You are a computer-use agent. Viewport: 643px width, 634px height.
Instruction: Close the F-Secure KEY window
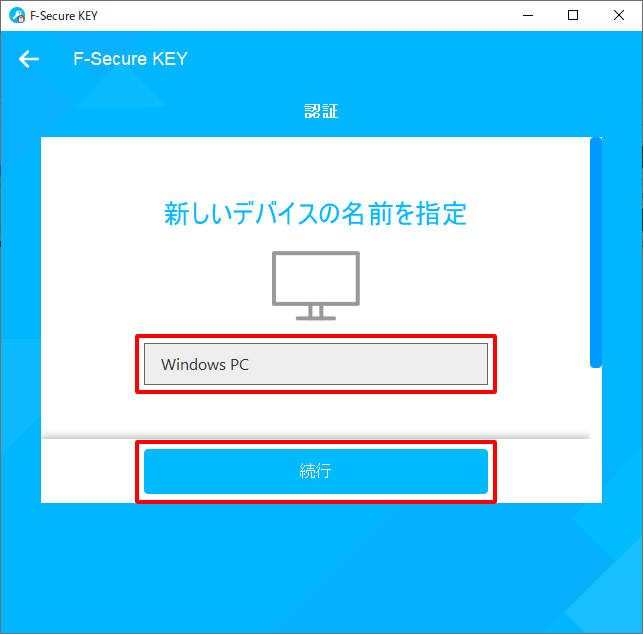click(x=619, y=16)
